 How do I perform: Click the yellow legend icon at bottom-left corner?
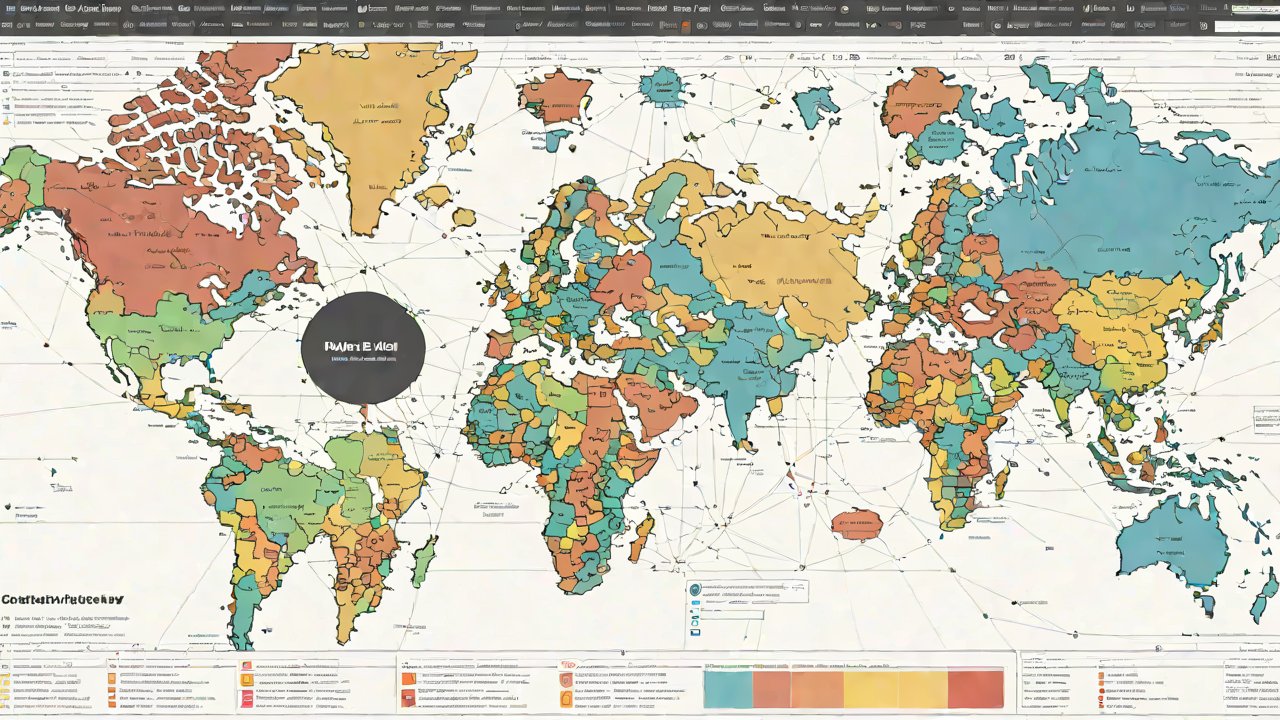click(x=5, y=680)
